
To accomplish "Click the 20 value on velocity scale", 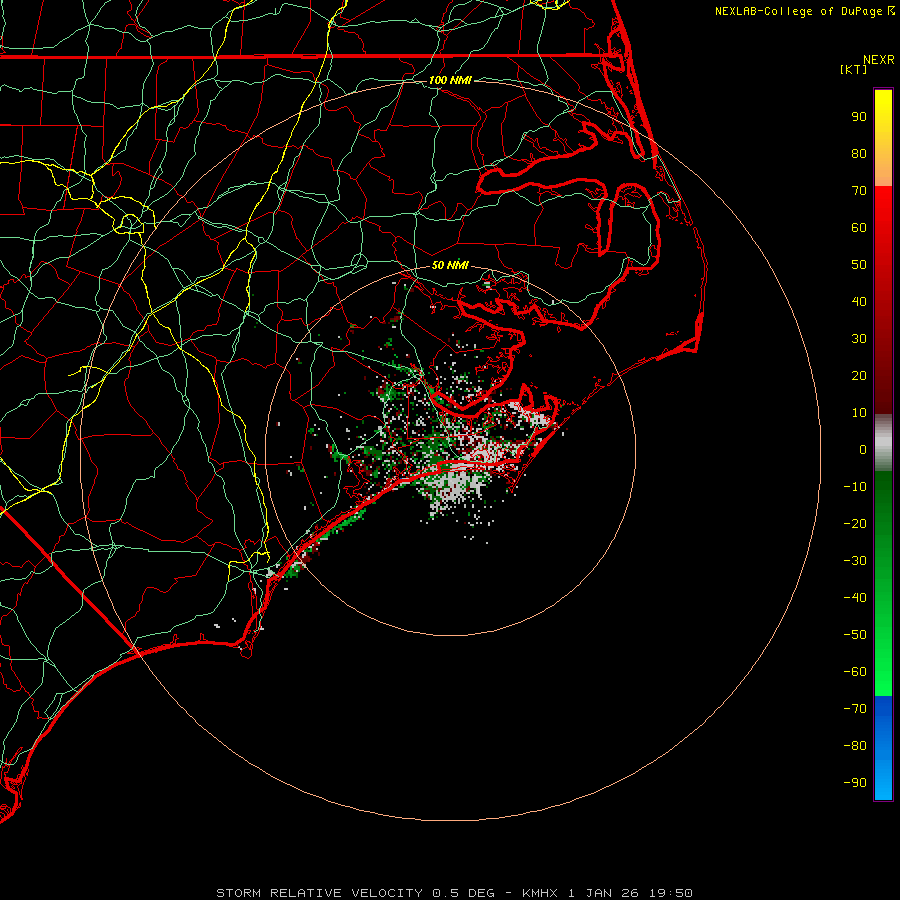I will tap(859, 376).
